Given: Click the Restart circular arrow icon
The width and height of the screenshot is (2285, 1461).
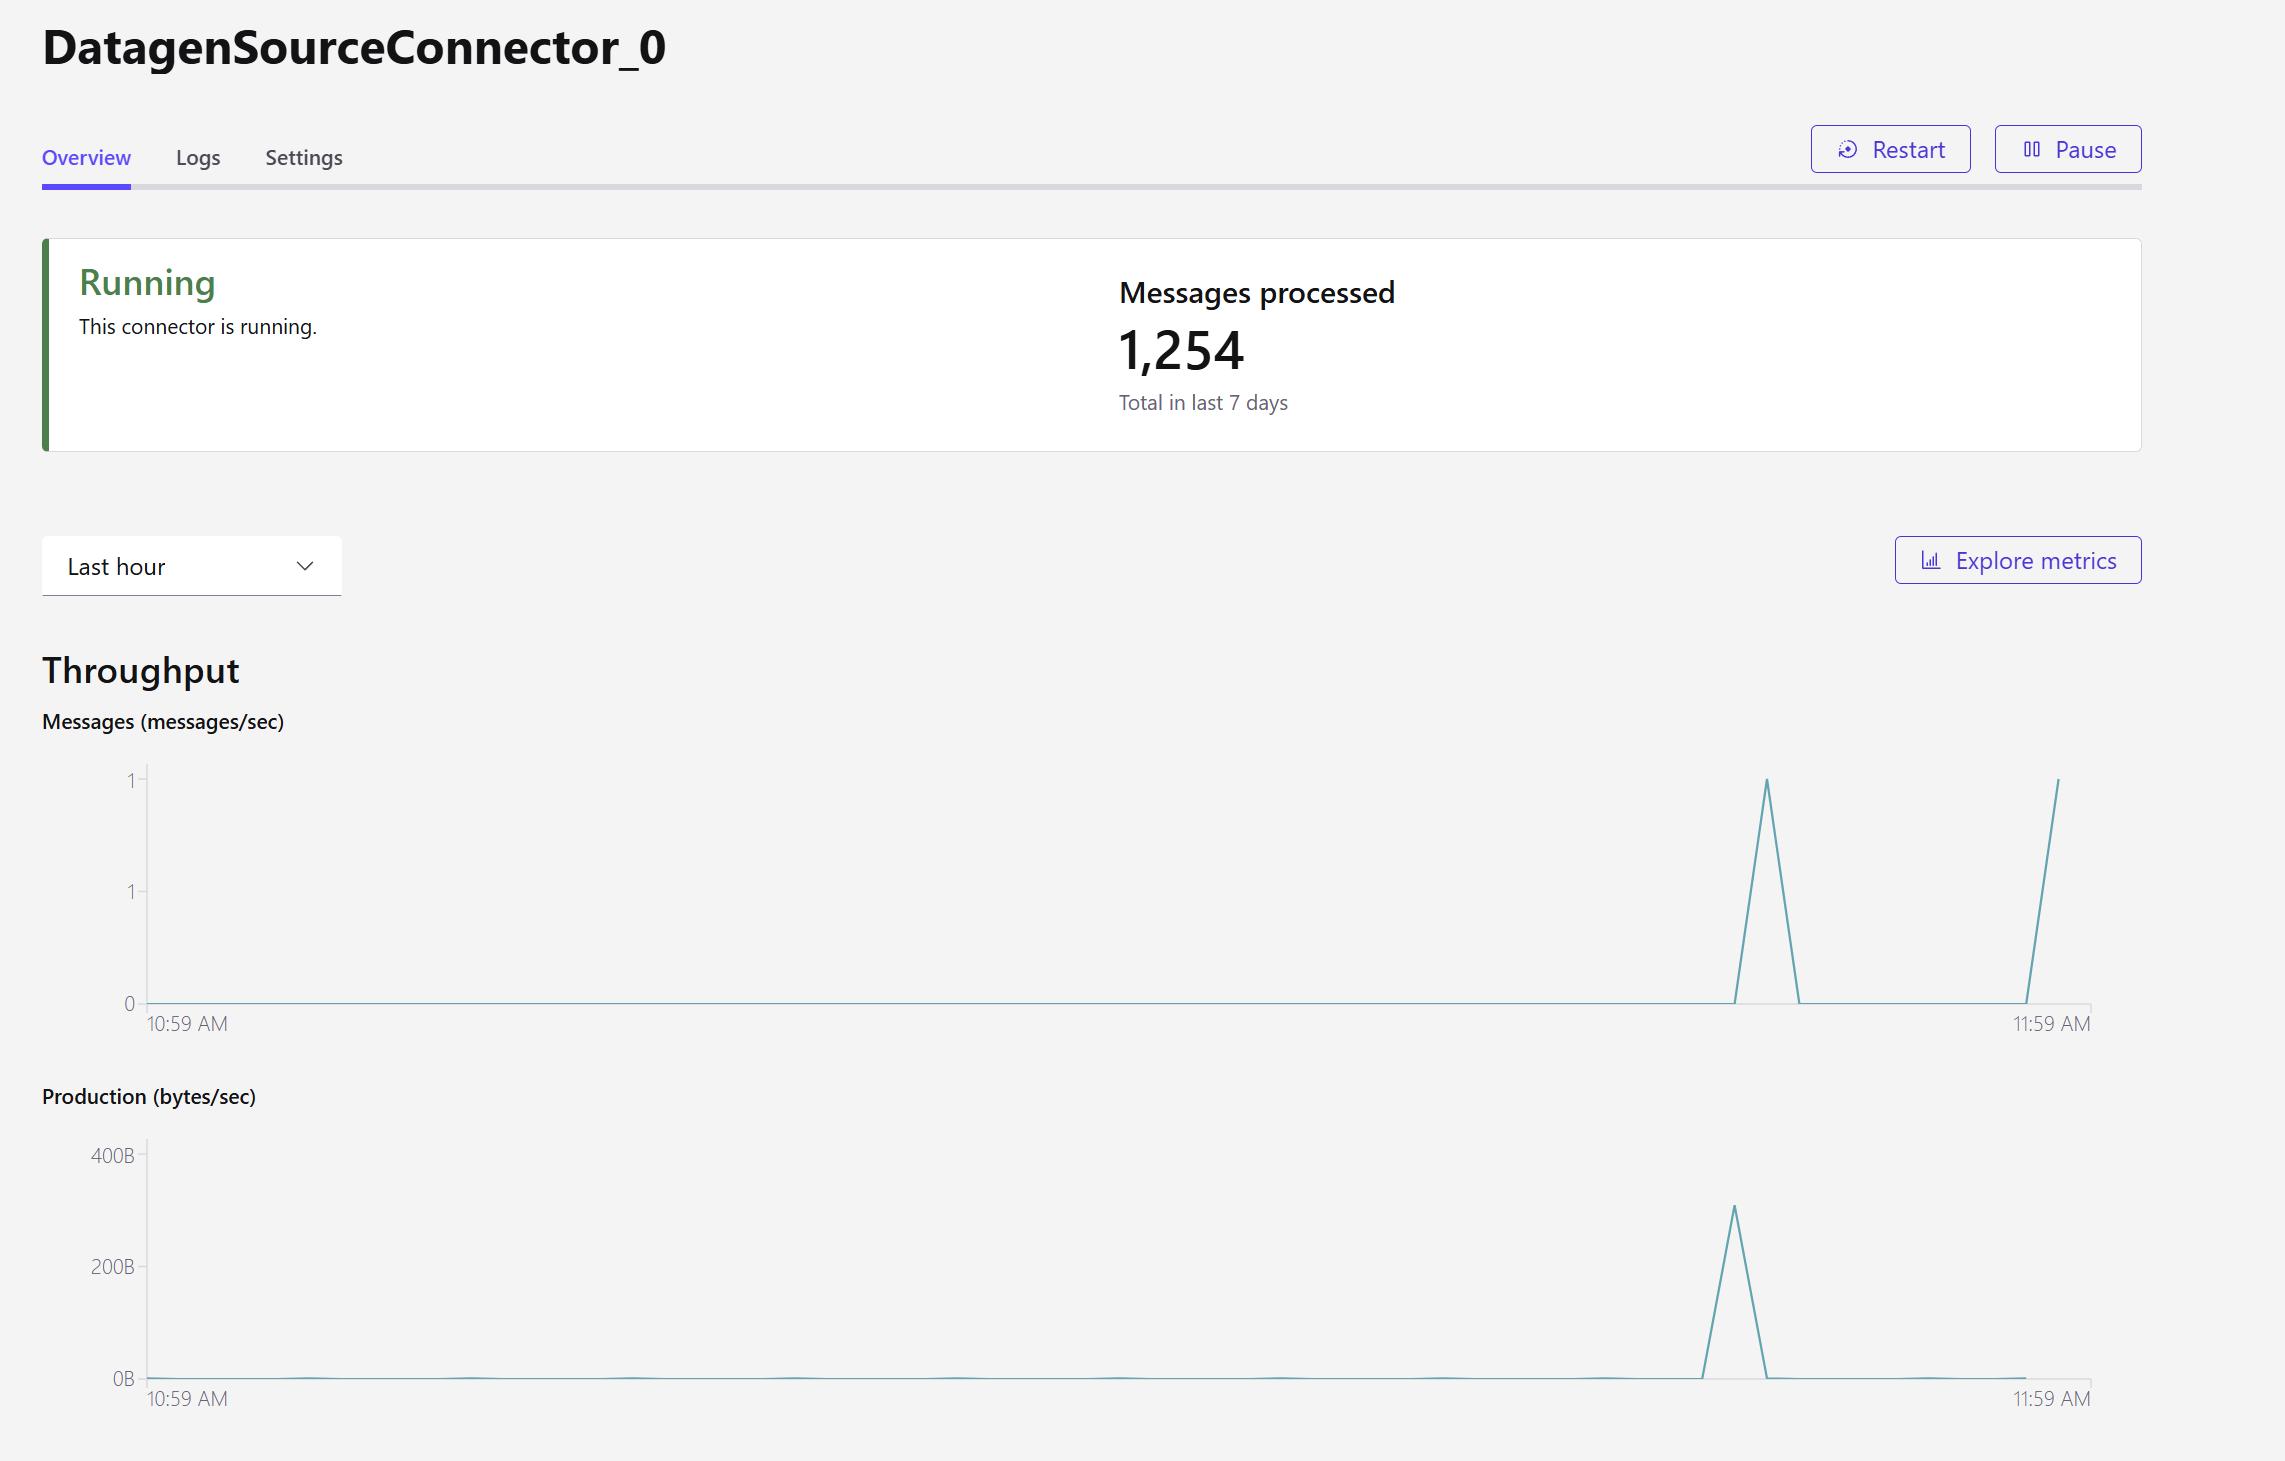Looking at the screenshot, I should point(1848,150).
